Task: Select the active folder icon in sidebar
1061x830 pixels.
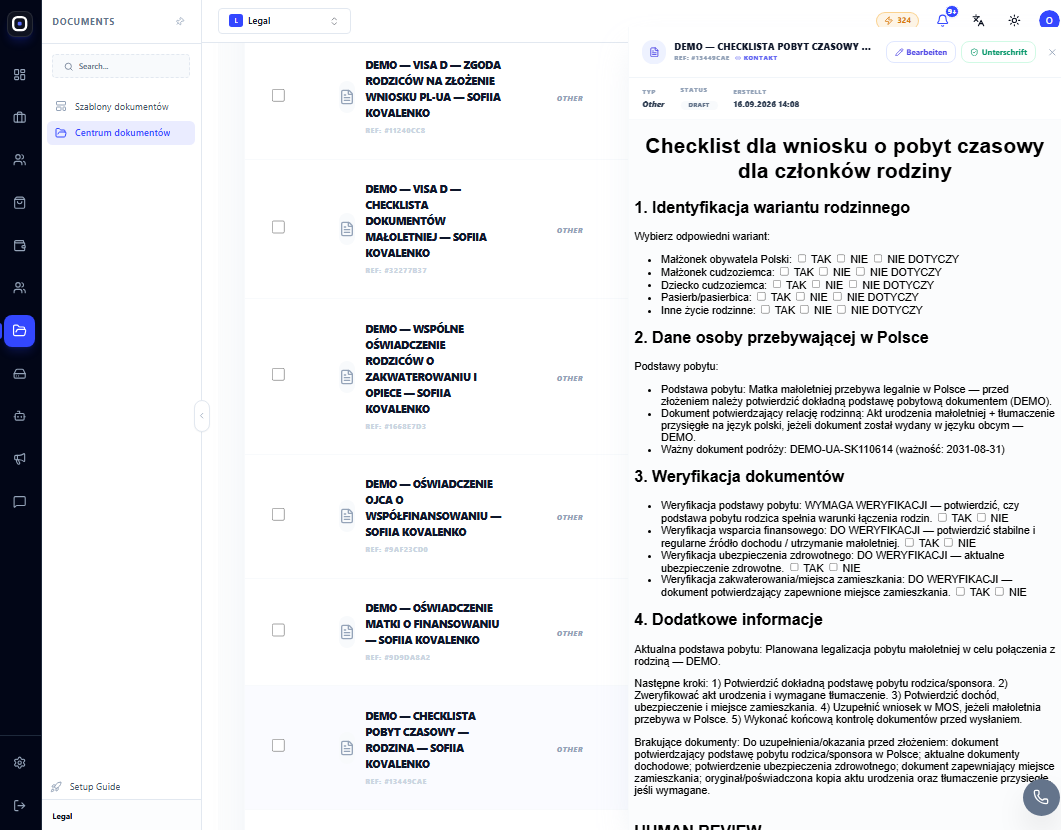Action: tap(20, 331)
